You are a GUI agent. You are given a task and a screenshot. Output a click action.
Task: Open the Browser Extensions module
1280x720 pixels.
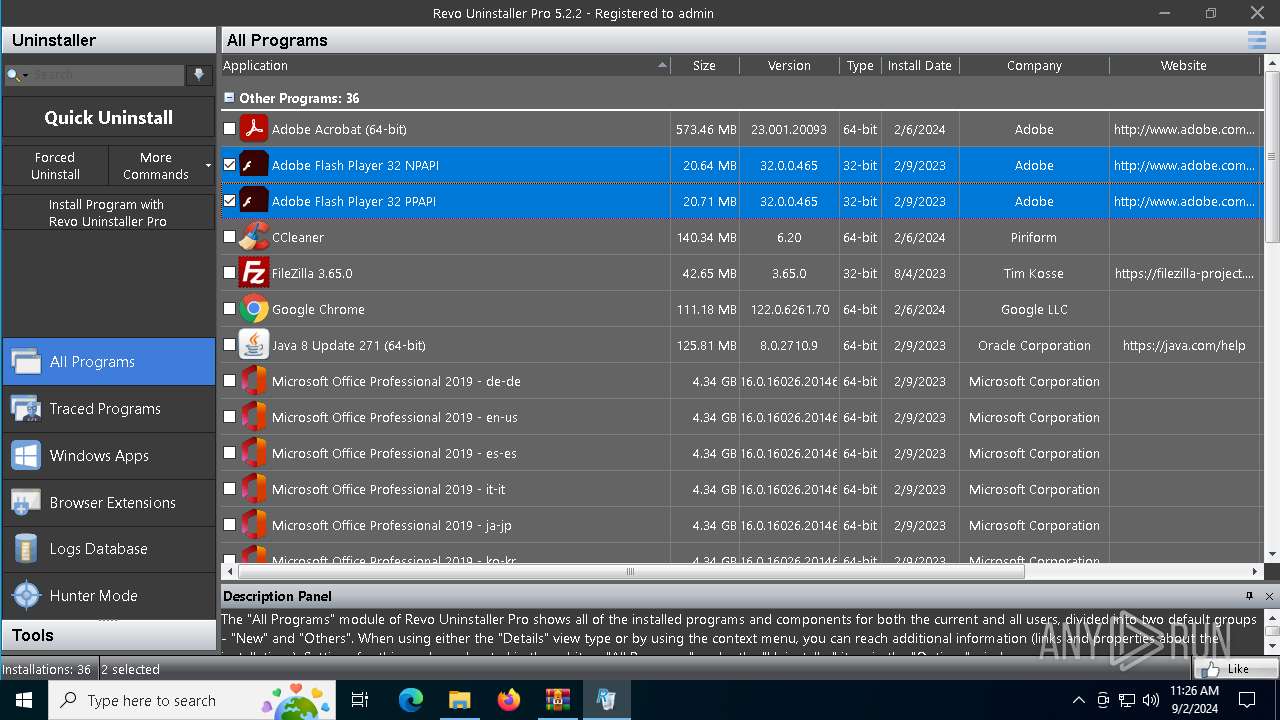108,502
